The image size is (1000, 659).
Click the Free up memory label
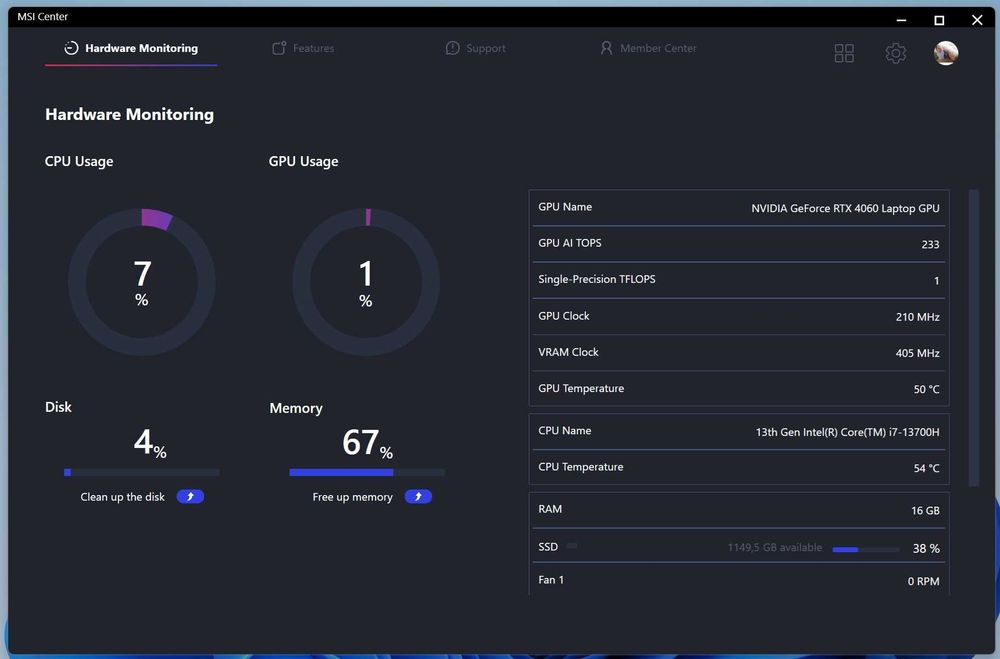tap(353, 497)
